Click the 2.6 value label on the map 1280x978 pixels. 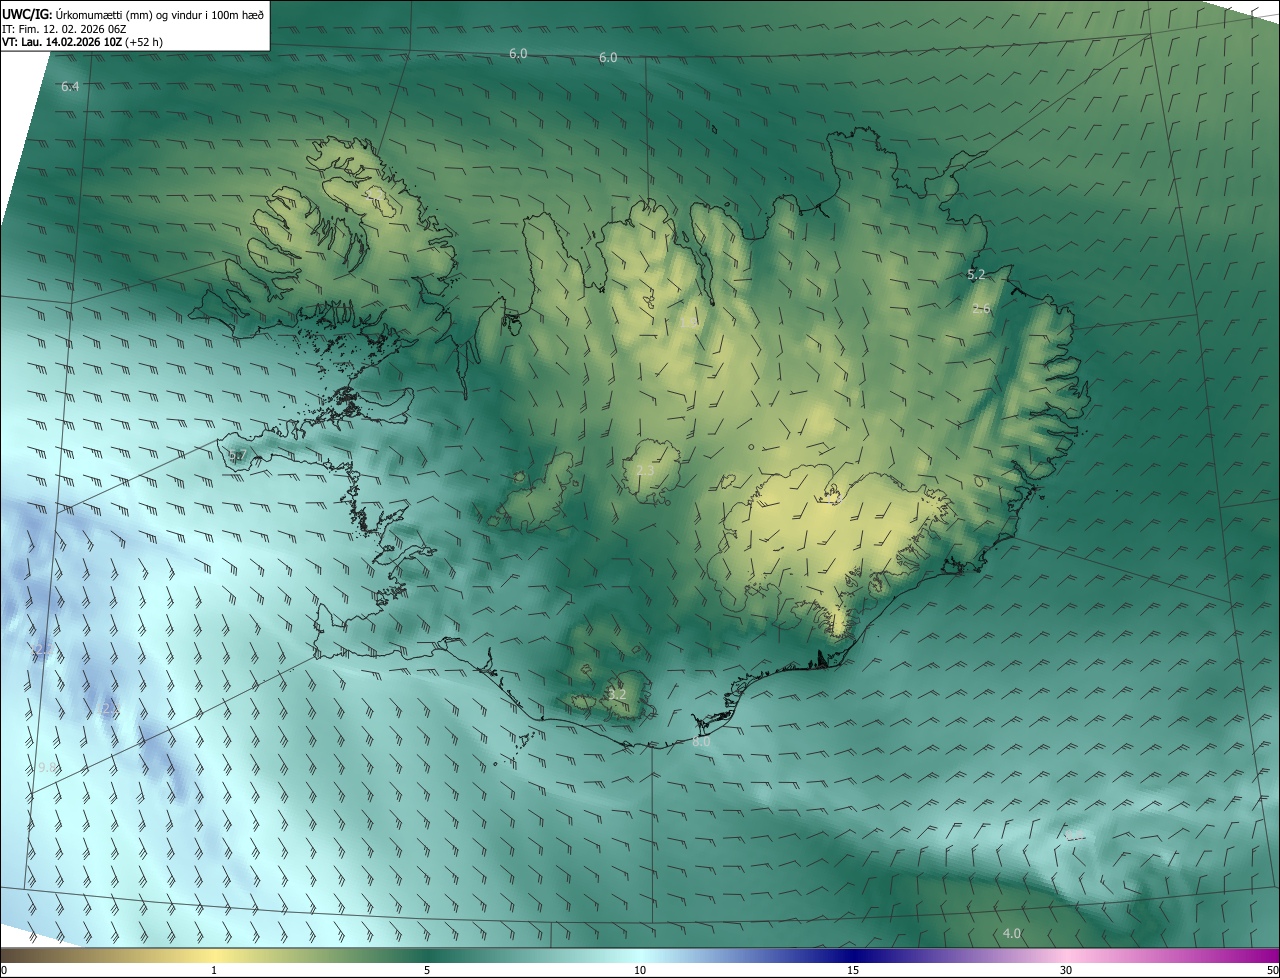pos(981,309)
